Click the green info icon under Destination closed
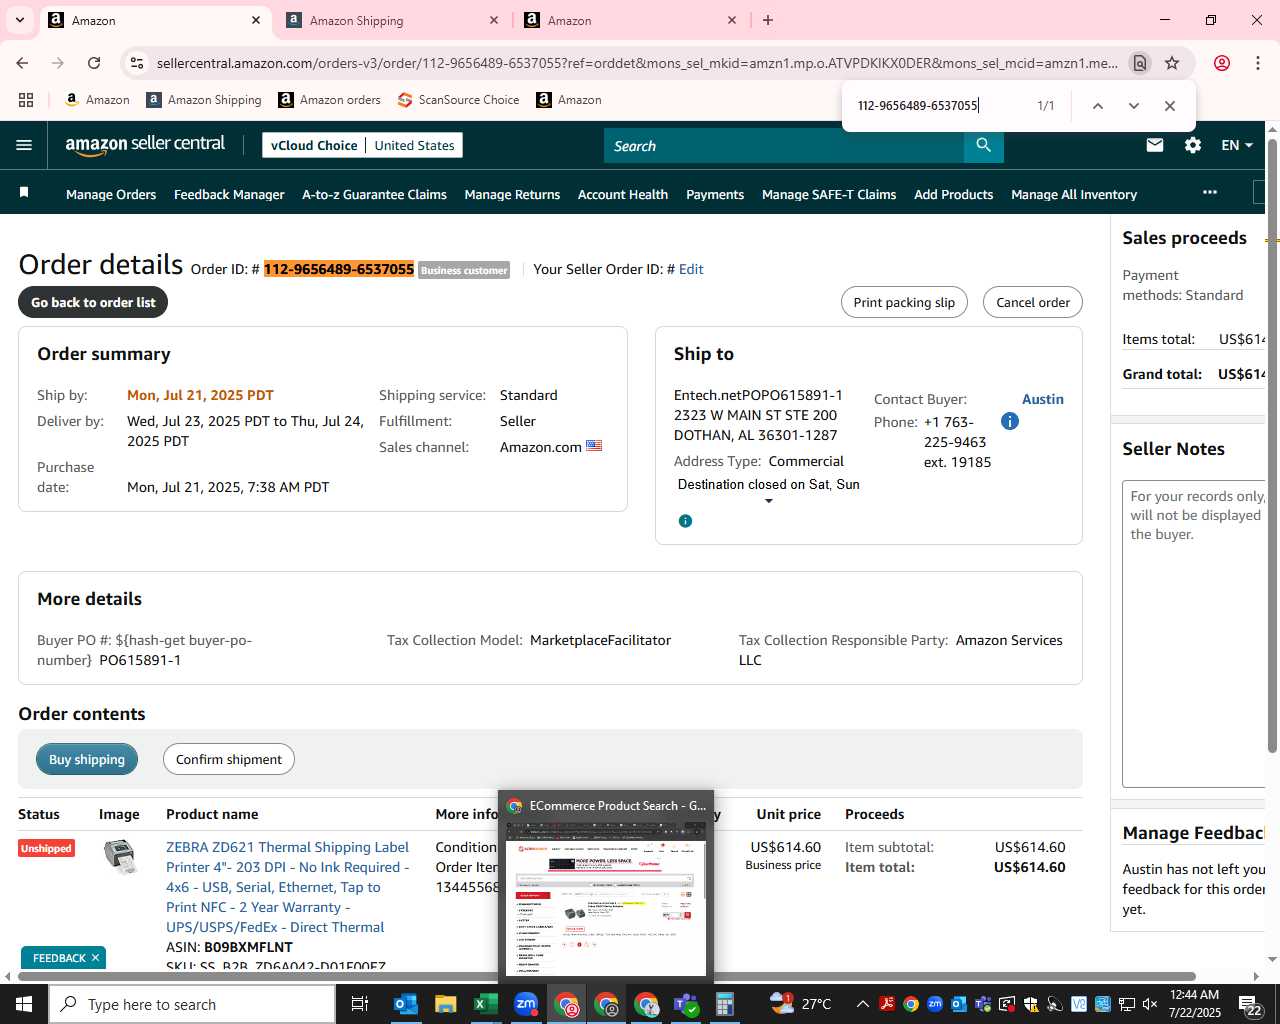 tap(685, 521)
